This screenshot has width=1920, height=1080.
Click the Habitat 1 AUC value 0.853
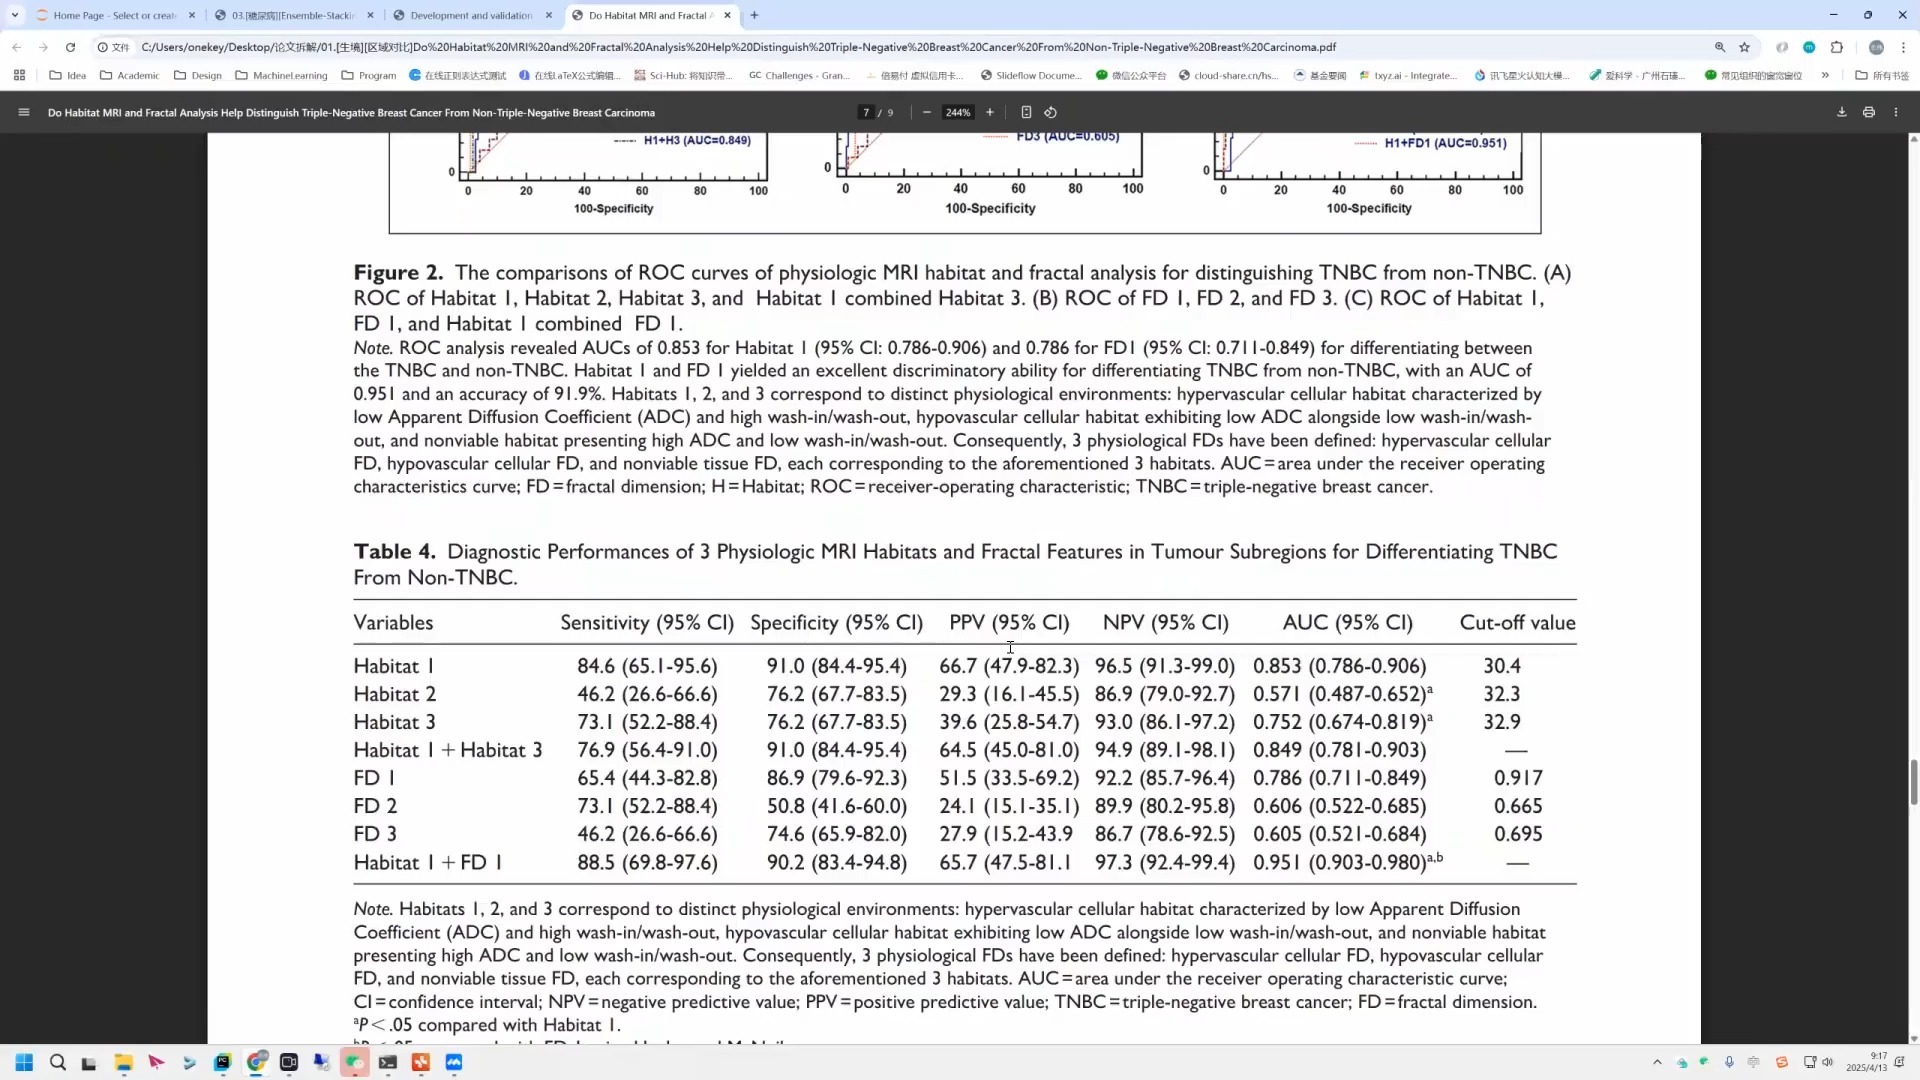click(x=1277, y=666)
